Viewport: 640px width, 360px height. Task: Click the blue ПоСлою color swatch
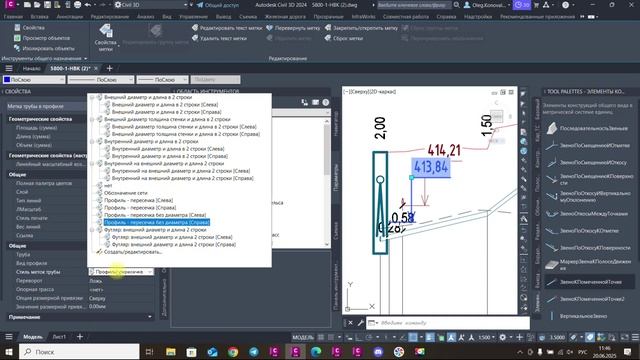click(x=7, y=80)
